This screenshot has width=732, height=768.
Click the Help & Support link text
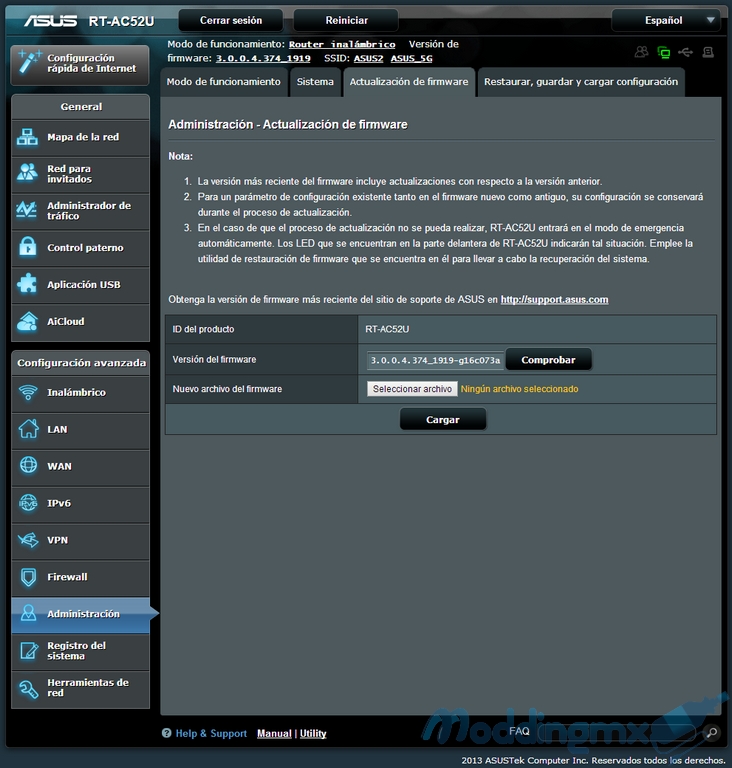[211, 733]
